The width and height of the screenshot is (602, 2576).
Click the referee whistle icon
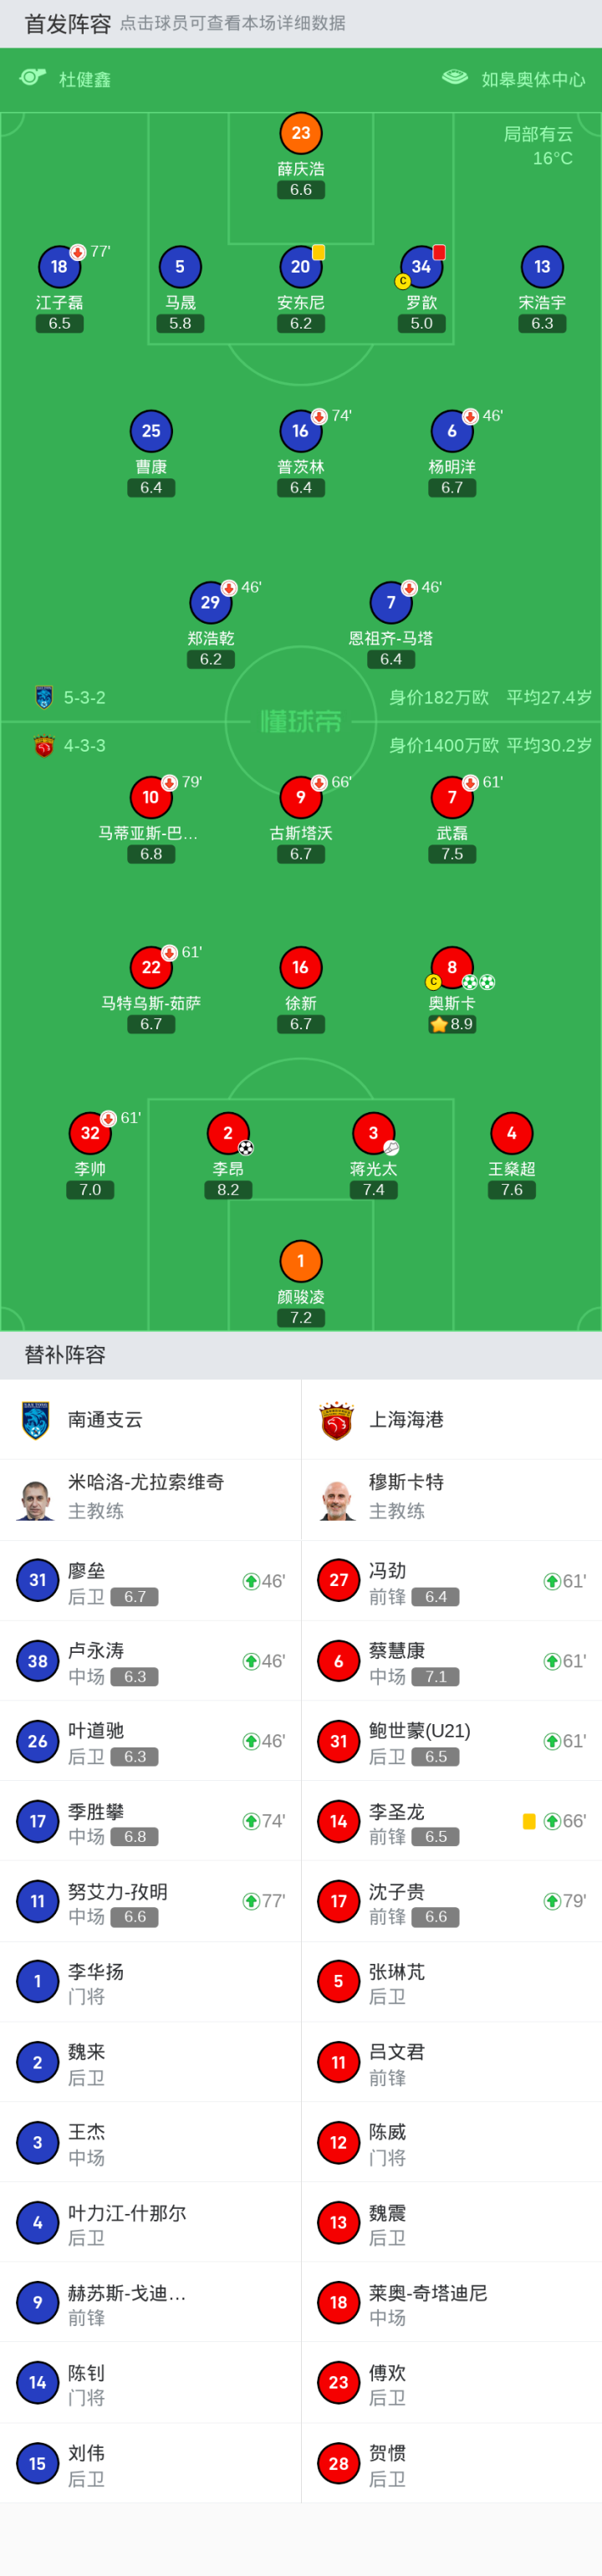tap(33, 78)
